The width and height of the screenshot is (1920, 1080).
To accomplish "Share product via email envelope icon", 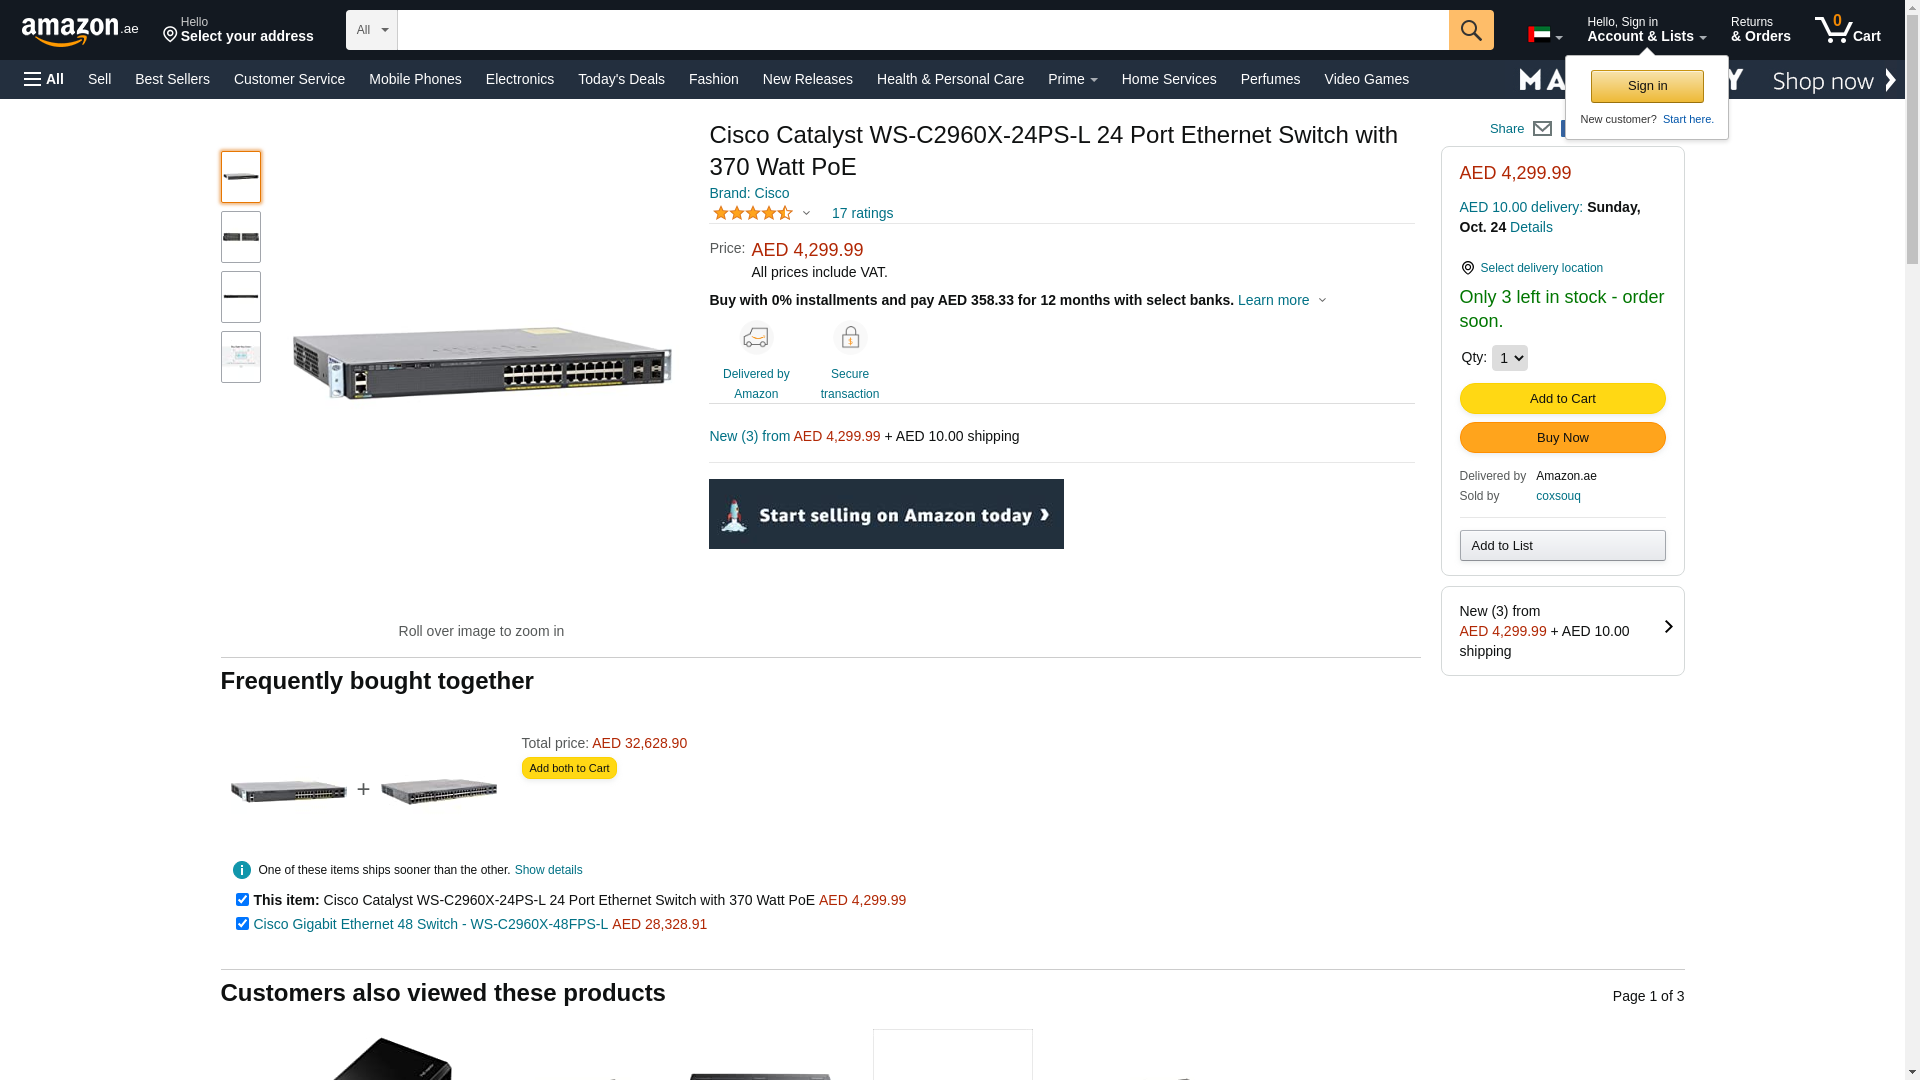I will click(x=1542, y=129).
